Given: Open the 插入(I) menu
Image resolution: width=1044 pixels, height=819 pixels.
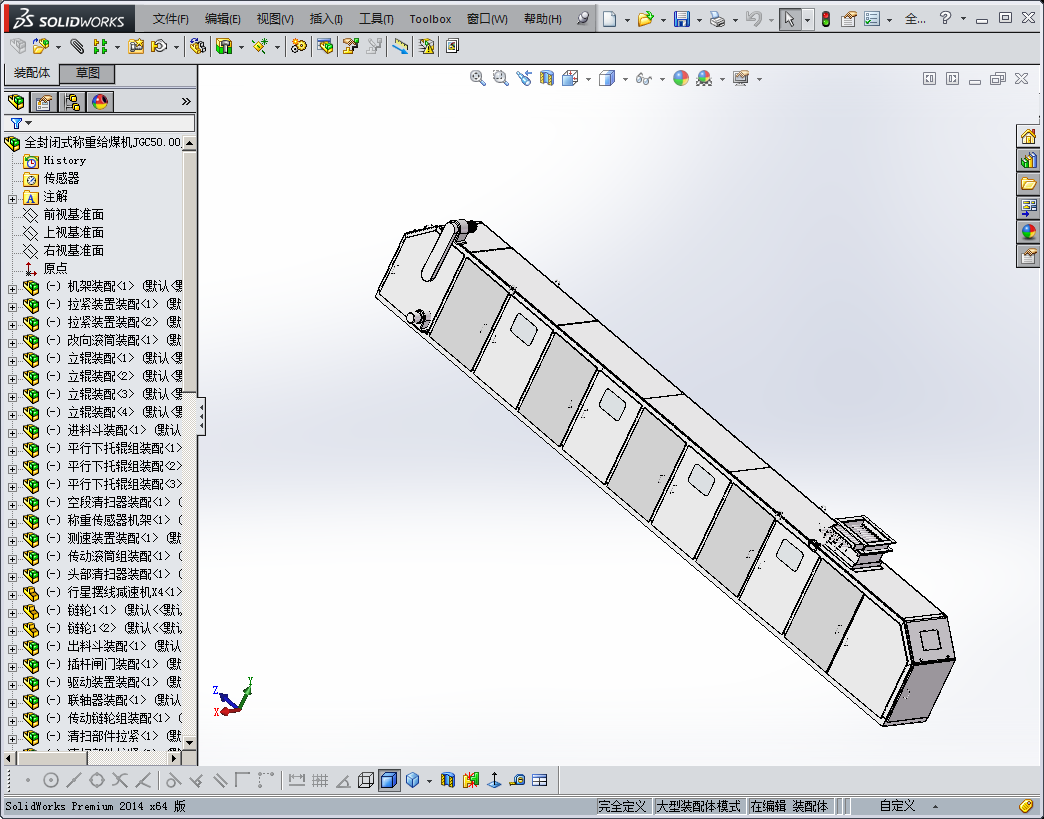Looking at the screenshot, I should (x=326, y=19).
